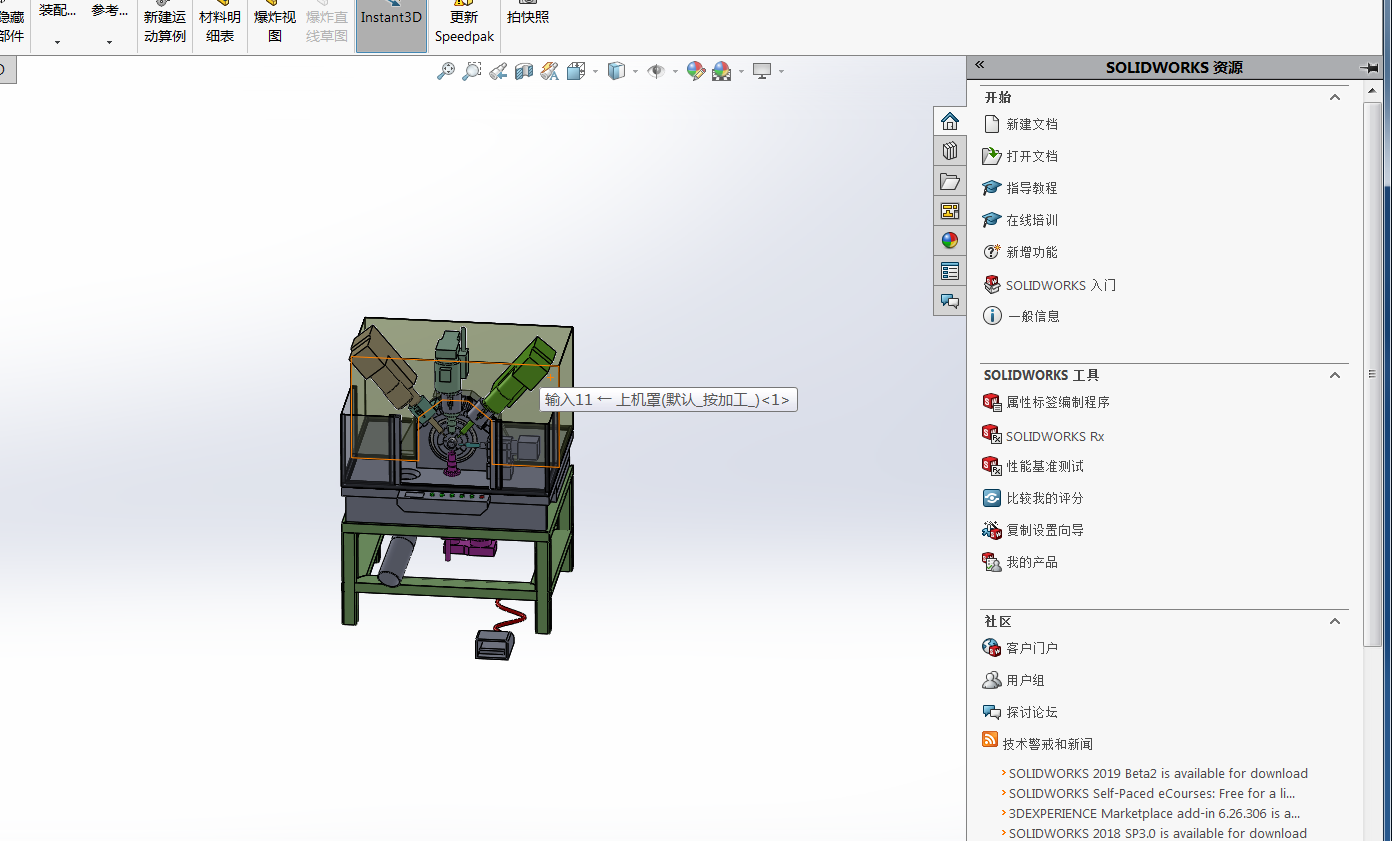This screenshot has width=1392, height=841.
Task: Open the View Palette task pane tab
Action: [x=949, y=211]
